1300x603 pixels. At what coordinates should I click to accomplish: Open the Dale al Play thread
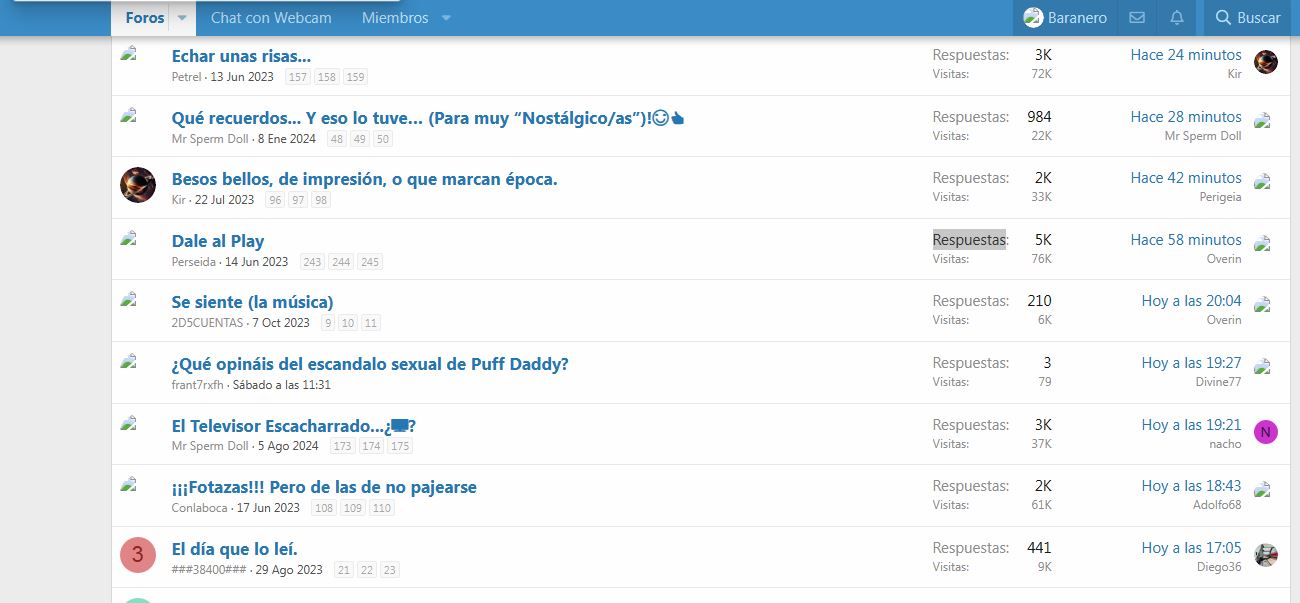point(218,241)
